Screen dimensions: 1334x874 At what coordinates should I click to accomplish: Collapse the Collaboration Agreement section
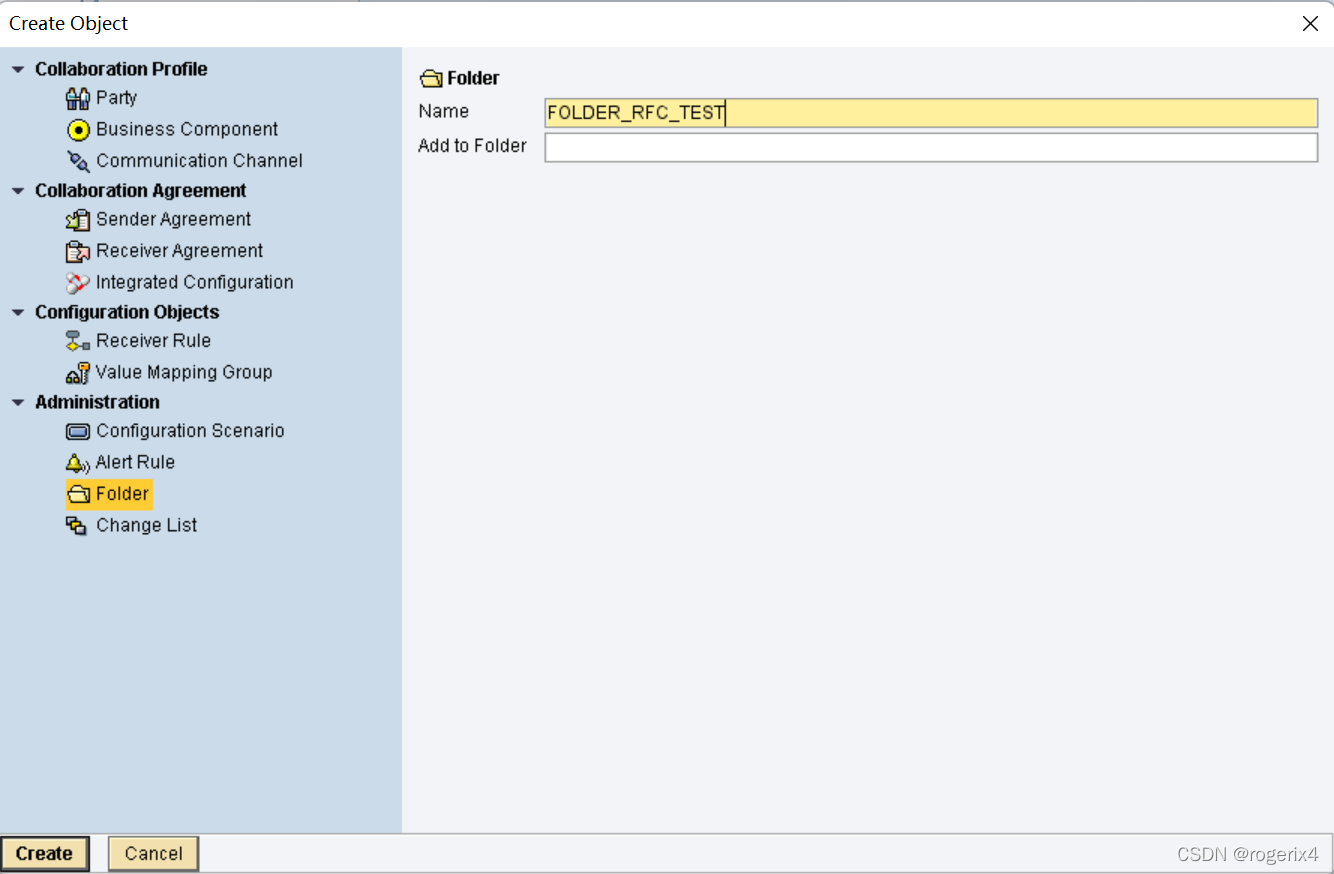click(18, 191)
